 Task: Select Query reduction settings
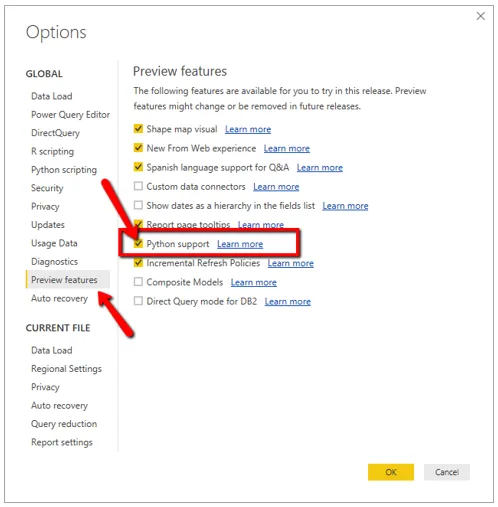point(64,424)
